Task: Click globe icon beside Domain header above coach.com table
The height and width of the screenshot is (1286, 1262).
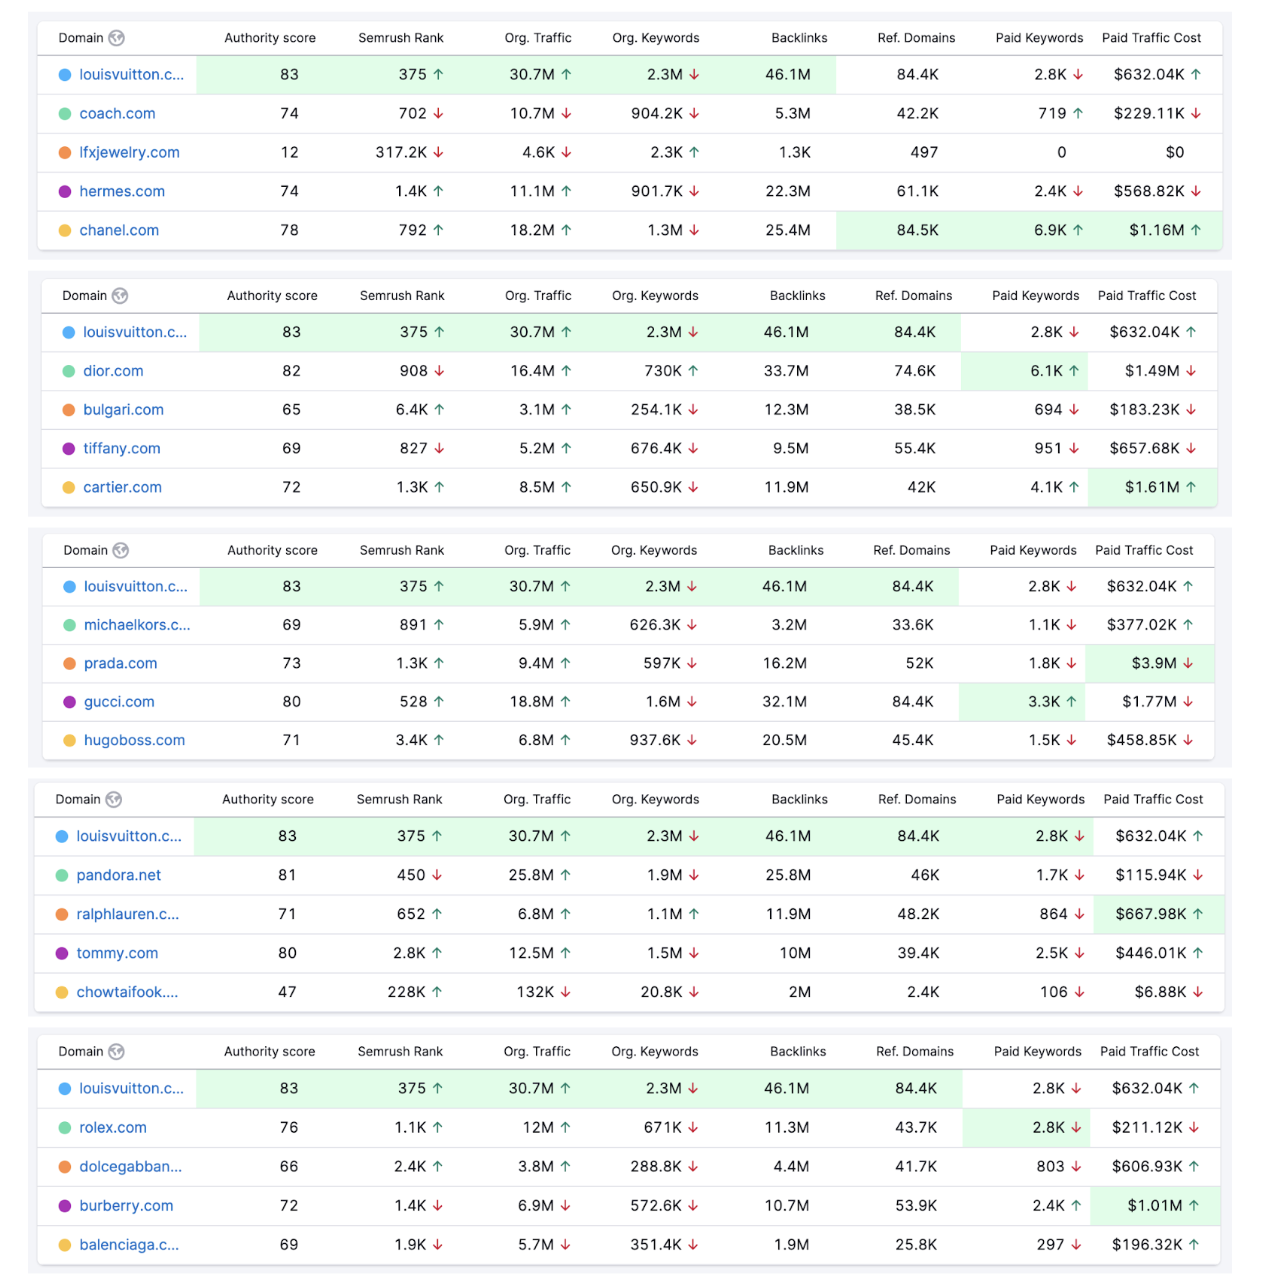Action: (117, 38)
